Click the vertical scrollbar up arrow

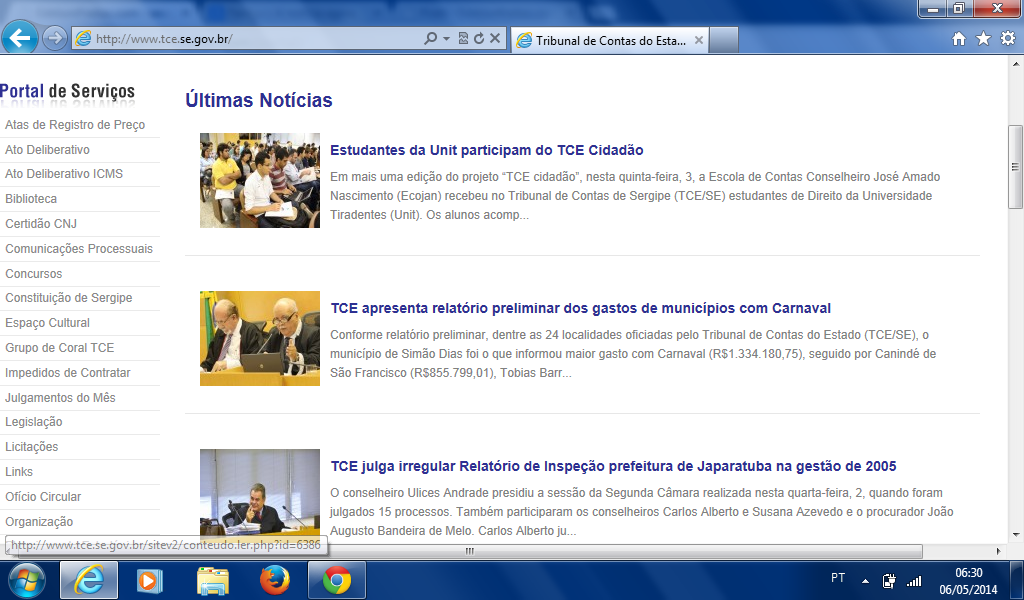tap(1016, 64)
